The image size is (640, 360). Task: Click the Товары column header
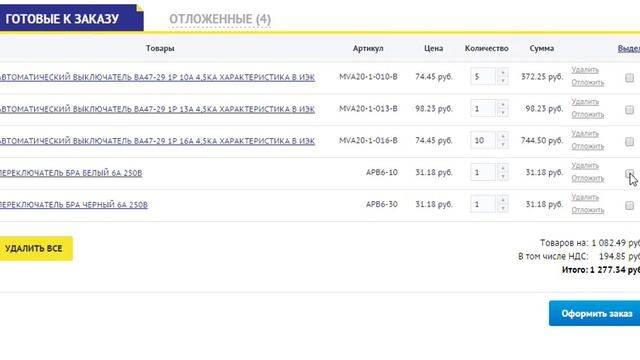click(x=160, y=48)
